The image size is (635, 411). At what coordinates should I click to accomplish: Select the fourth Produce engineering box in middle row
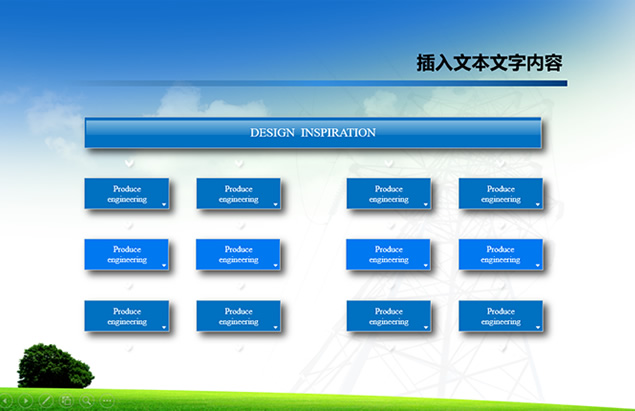coord(501,254)
